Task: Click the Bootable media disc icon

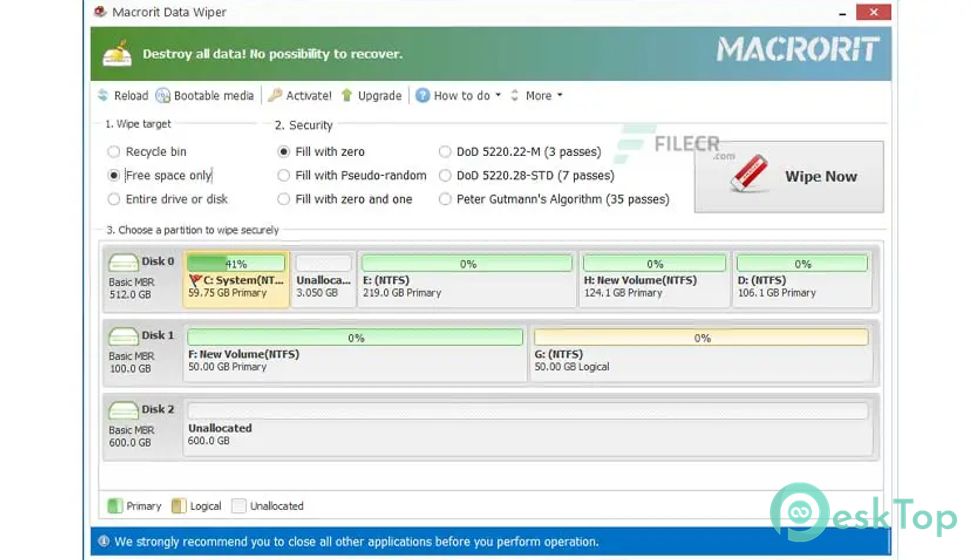Action: tap(162, 96)
